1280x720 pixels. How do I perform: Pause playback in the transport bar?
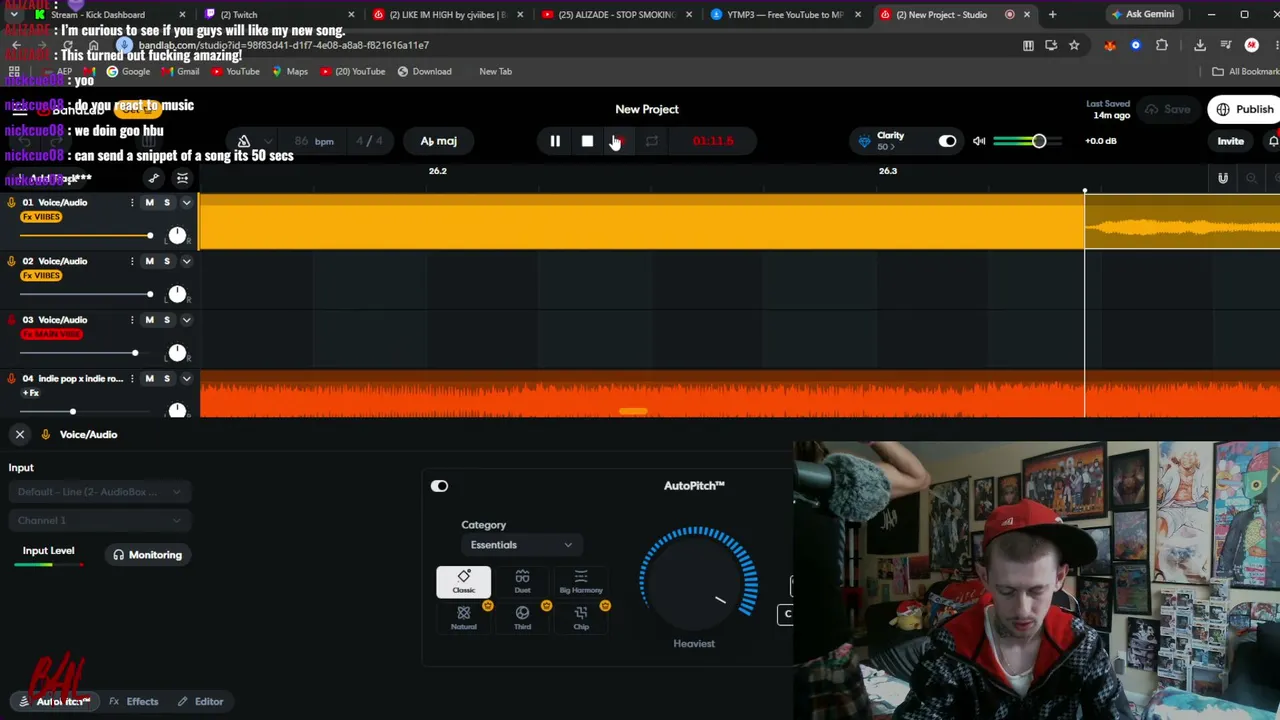555,141
